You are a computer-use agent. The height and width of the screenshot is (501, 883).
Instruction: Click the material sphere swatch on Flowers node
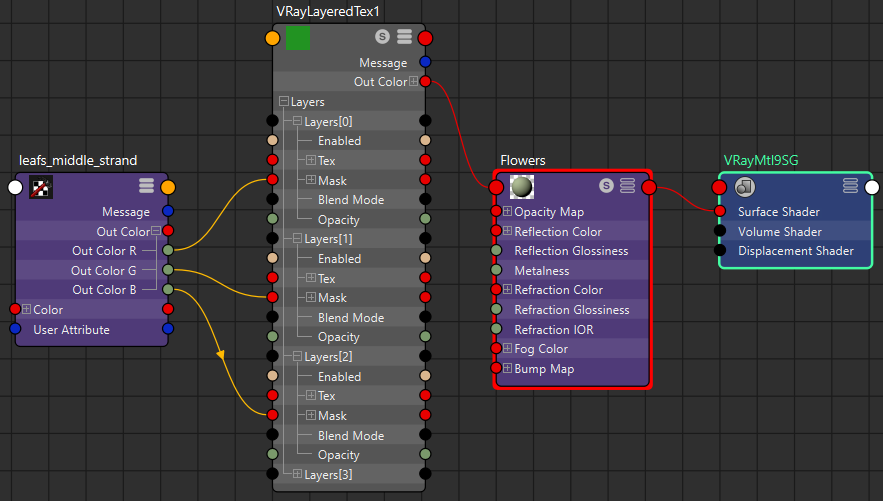(x=522, y=187)
